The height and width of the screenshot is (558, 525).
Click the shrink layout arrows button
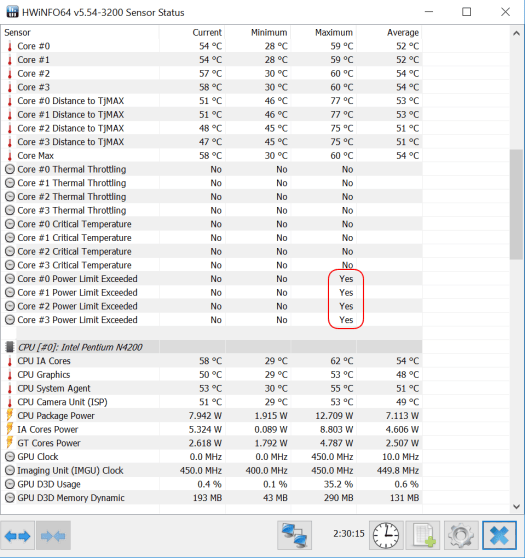pos(53,536)
